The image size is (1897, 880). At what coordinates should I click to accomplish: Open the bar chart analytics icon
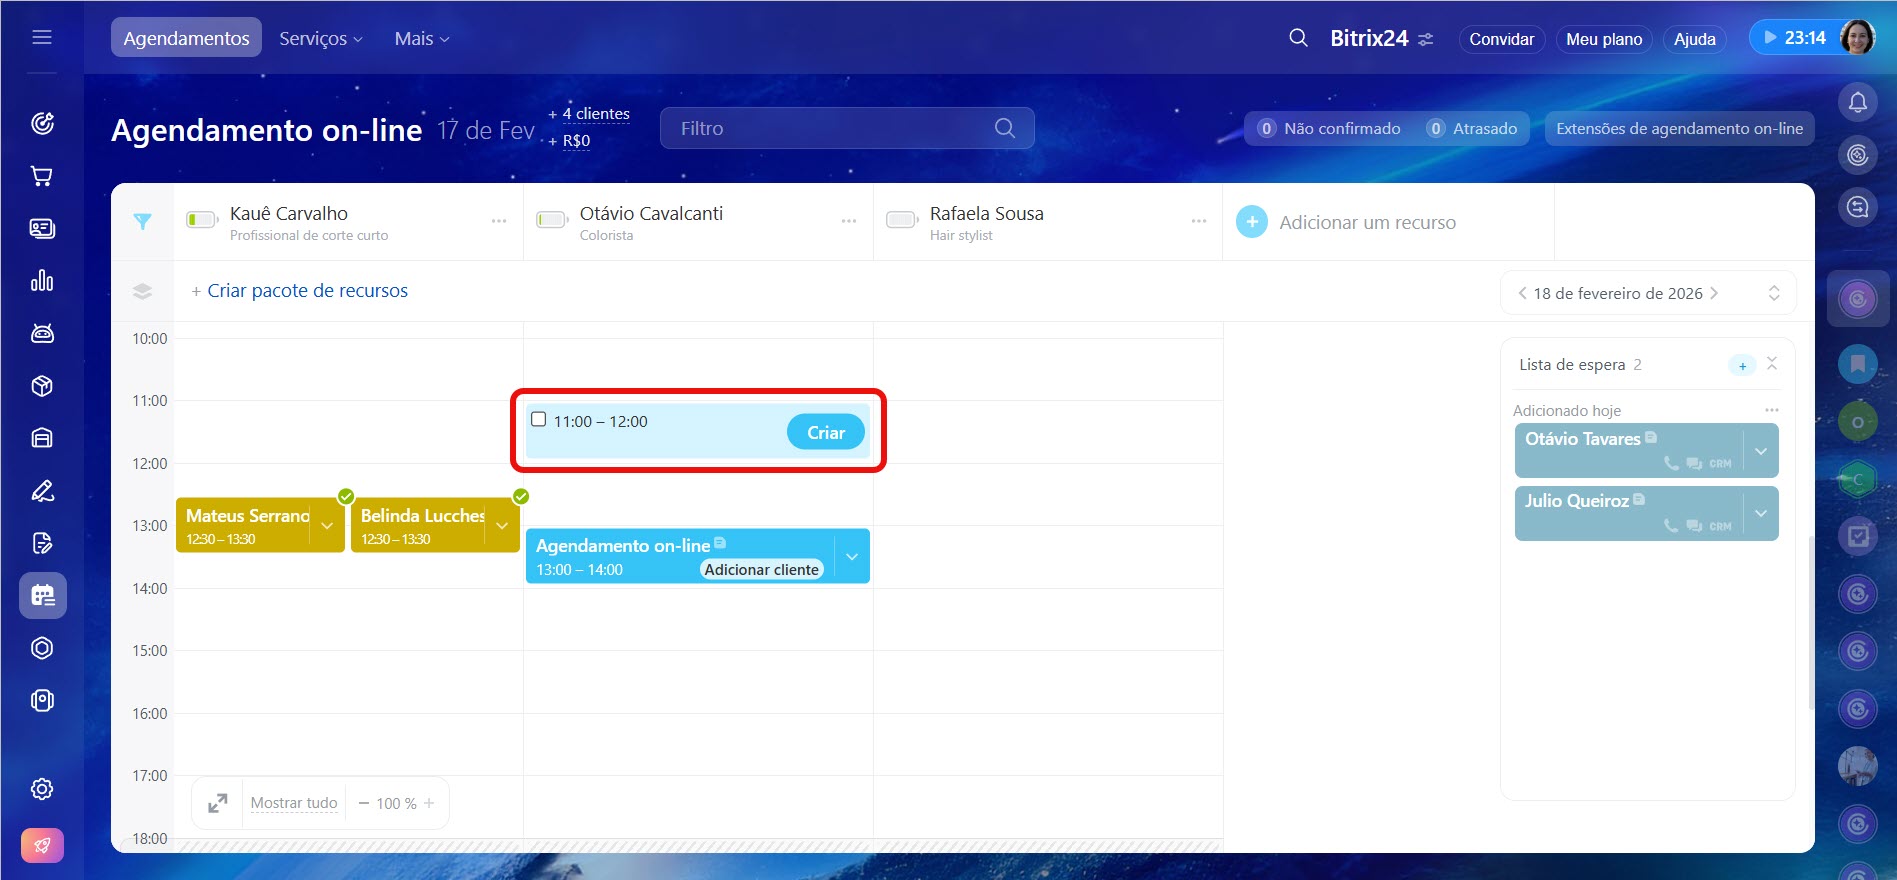[x=42, y=281]
